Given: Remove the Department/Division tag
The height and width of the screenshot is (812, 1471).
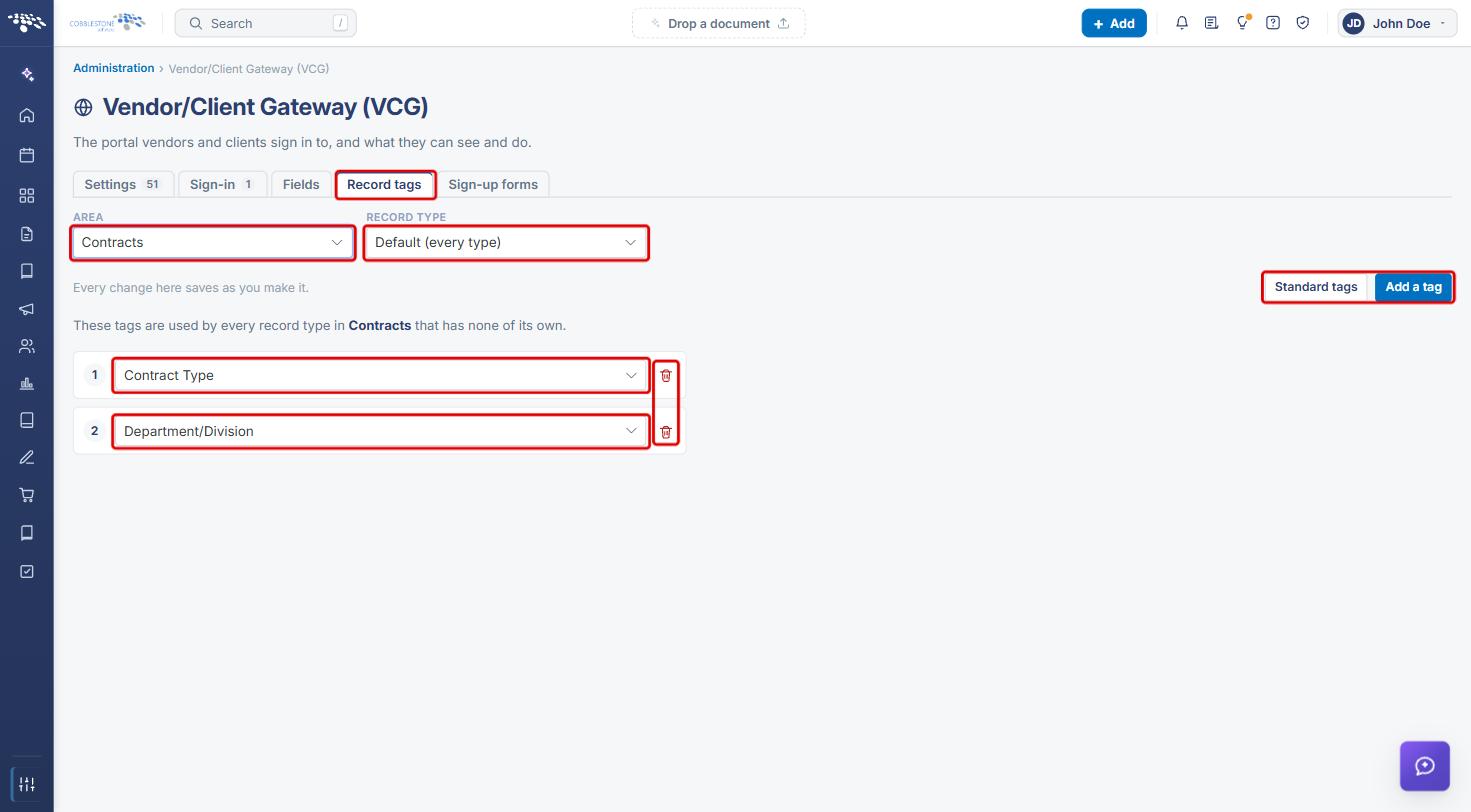Looking at the screenshot, I should [x=666, y=432].
